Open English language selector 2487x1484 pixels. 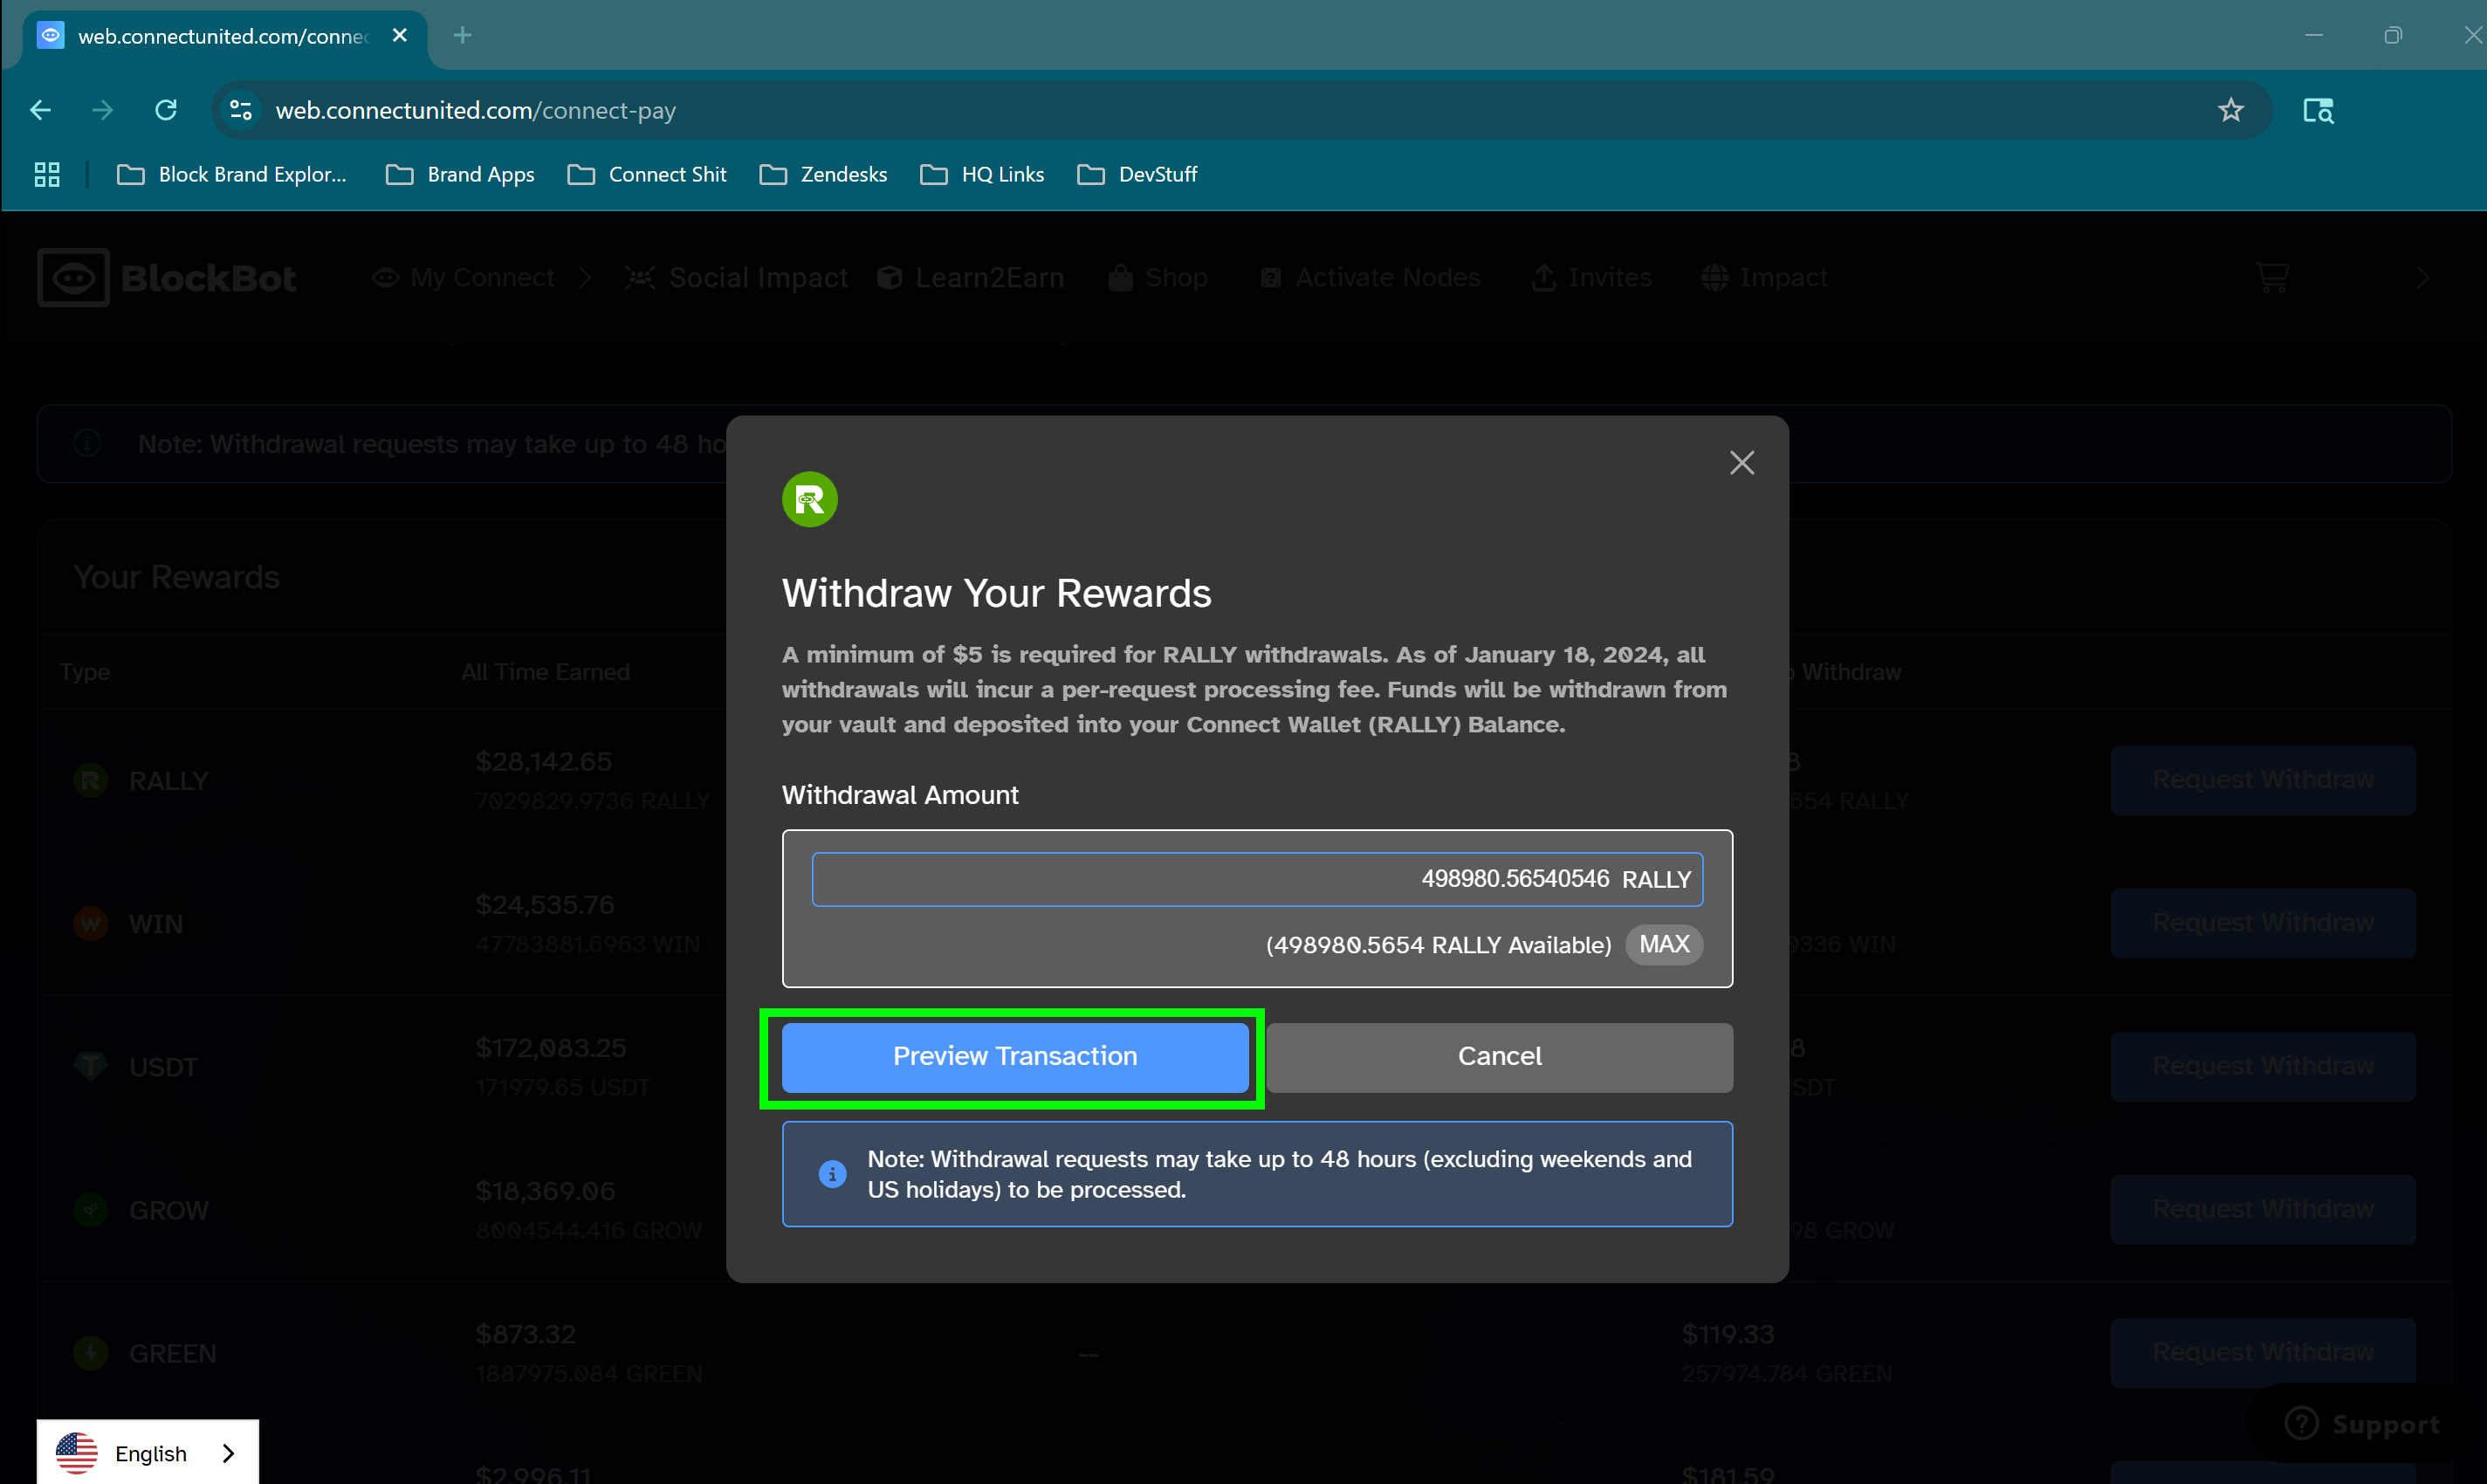pos(148,1452)
